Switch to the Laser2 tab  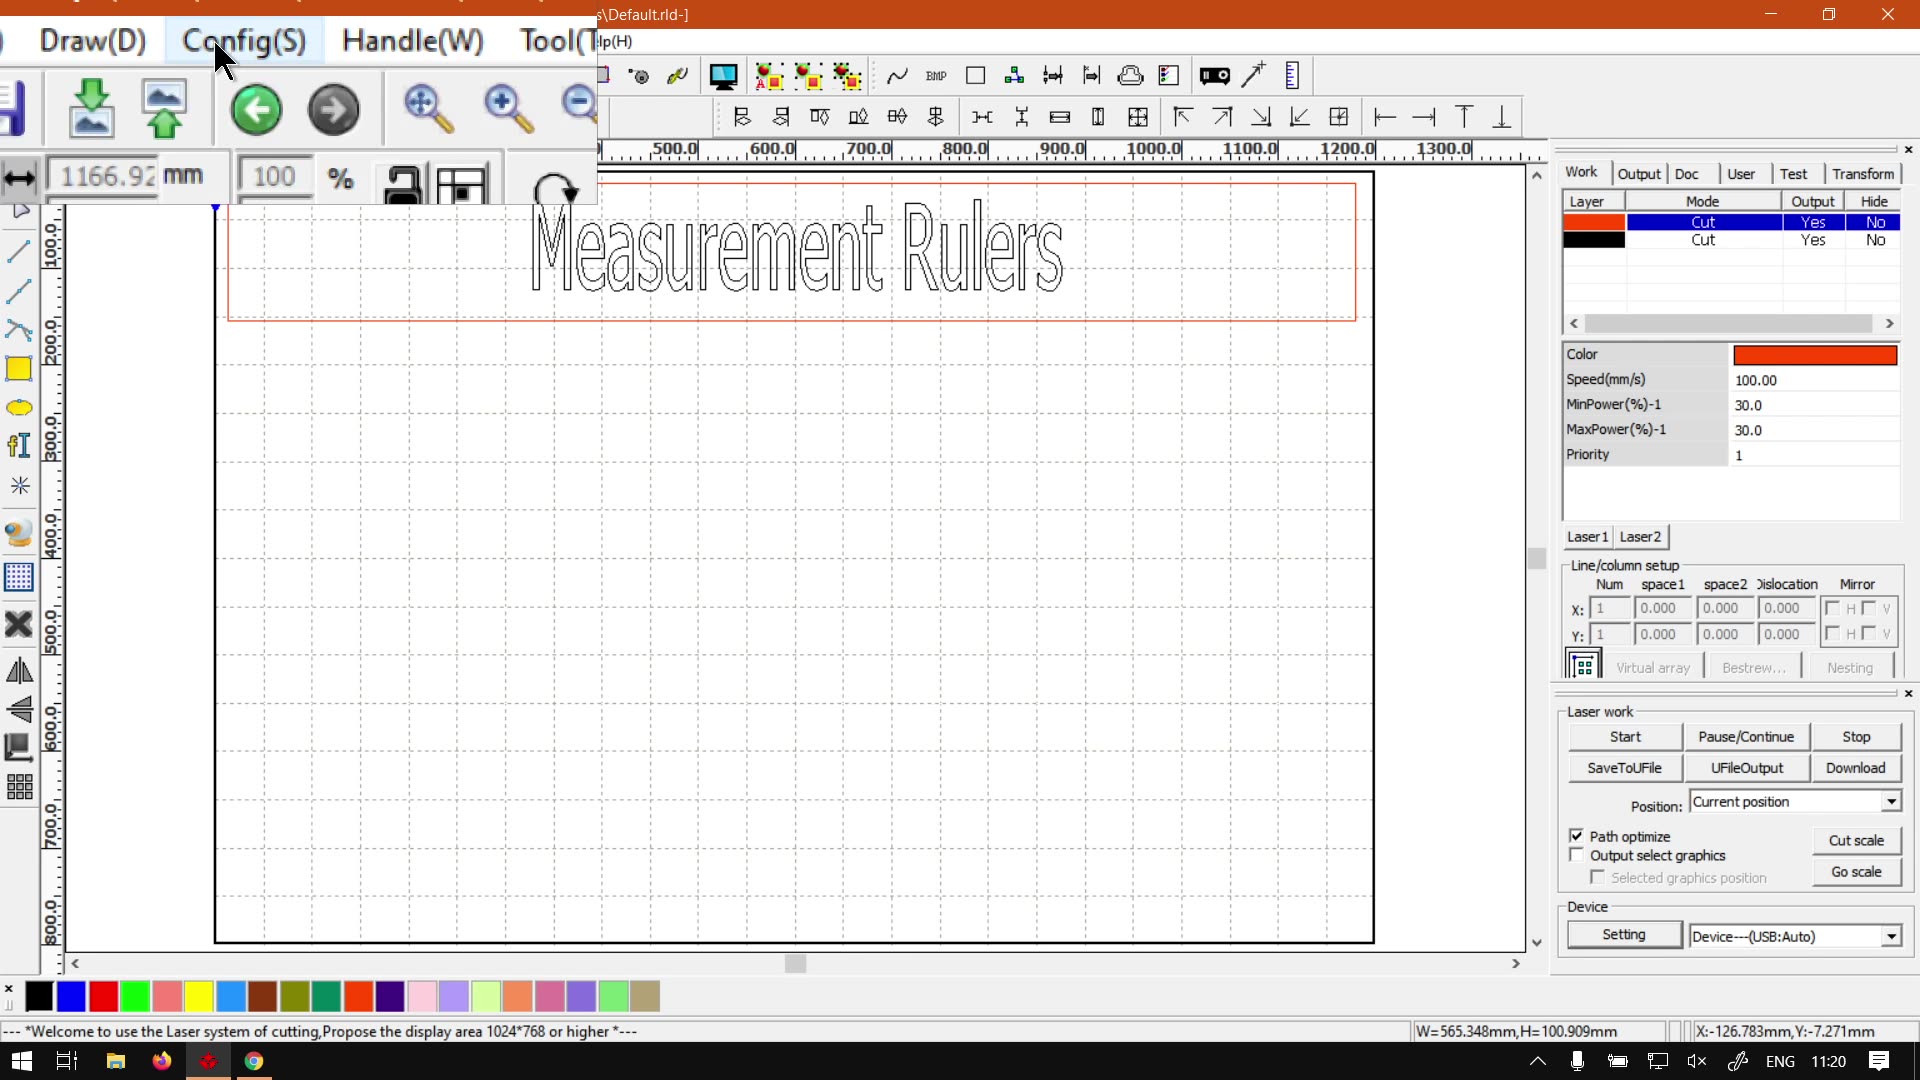click(1640, 537)
